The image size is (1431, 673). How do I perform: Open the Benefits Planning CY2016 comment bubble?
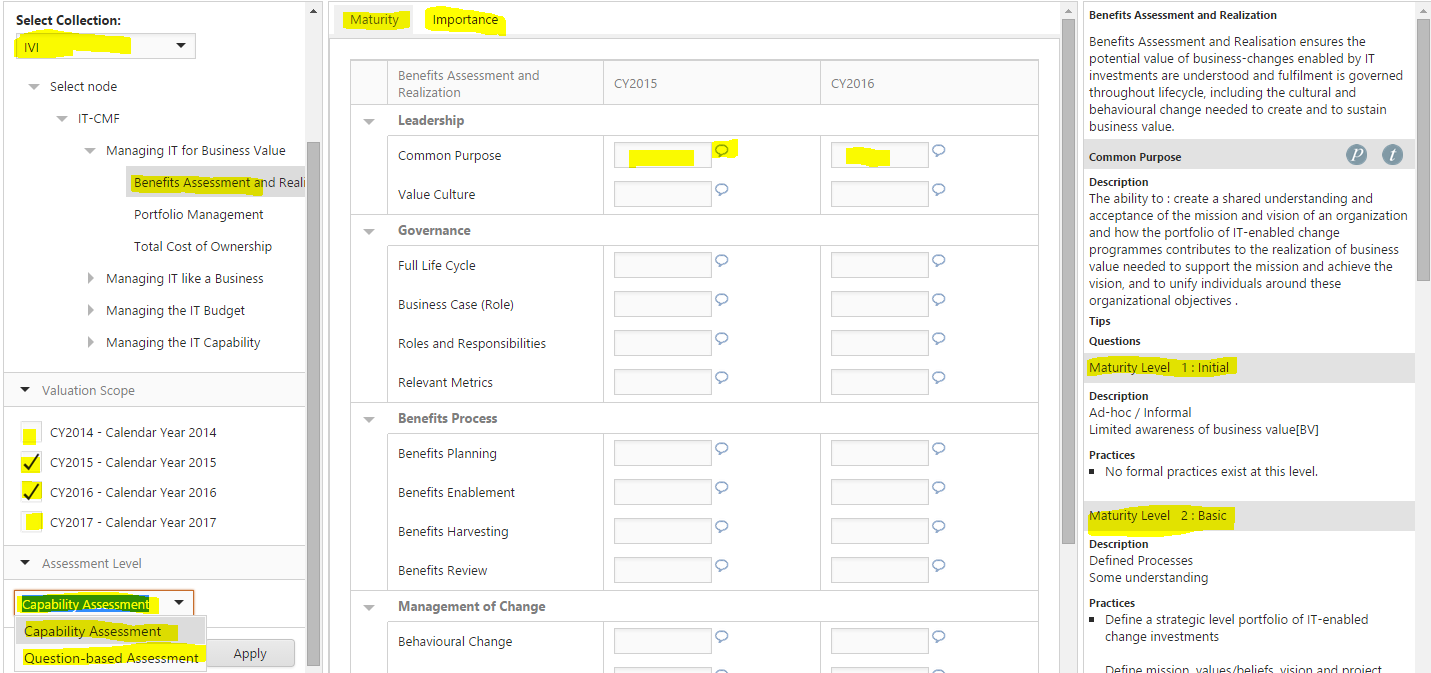[x=938, y=448]
